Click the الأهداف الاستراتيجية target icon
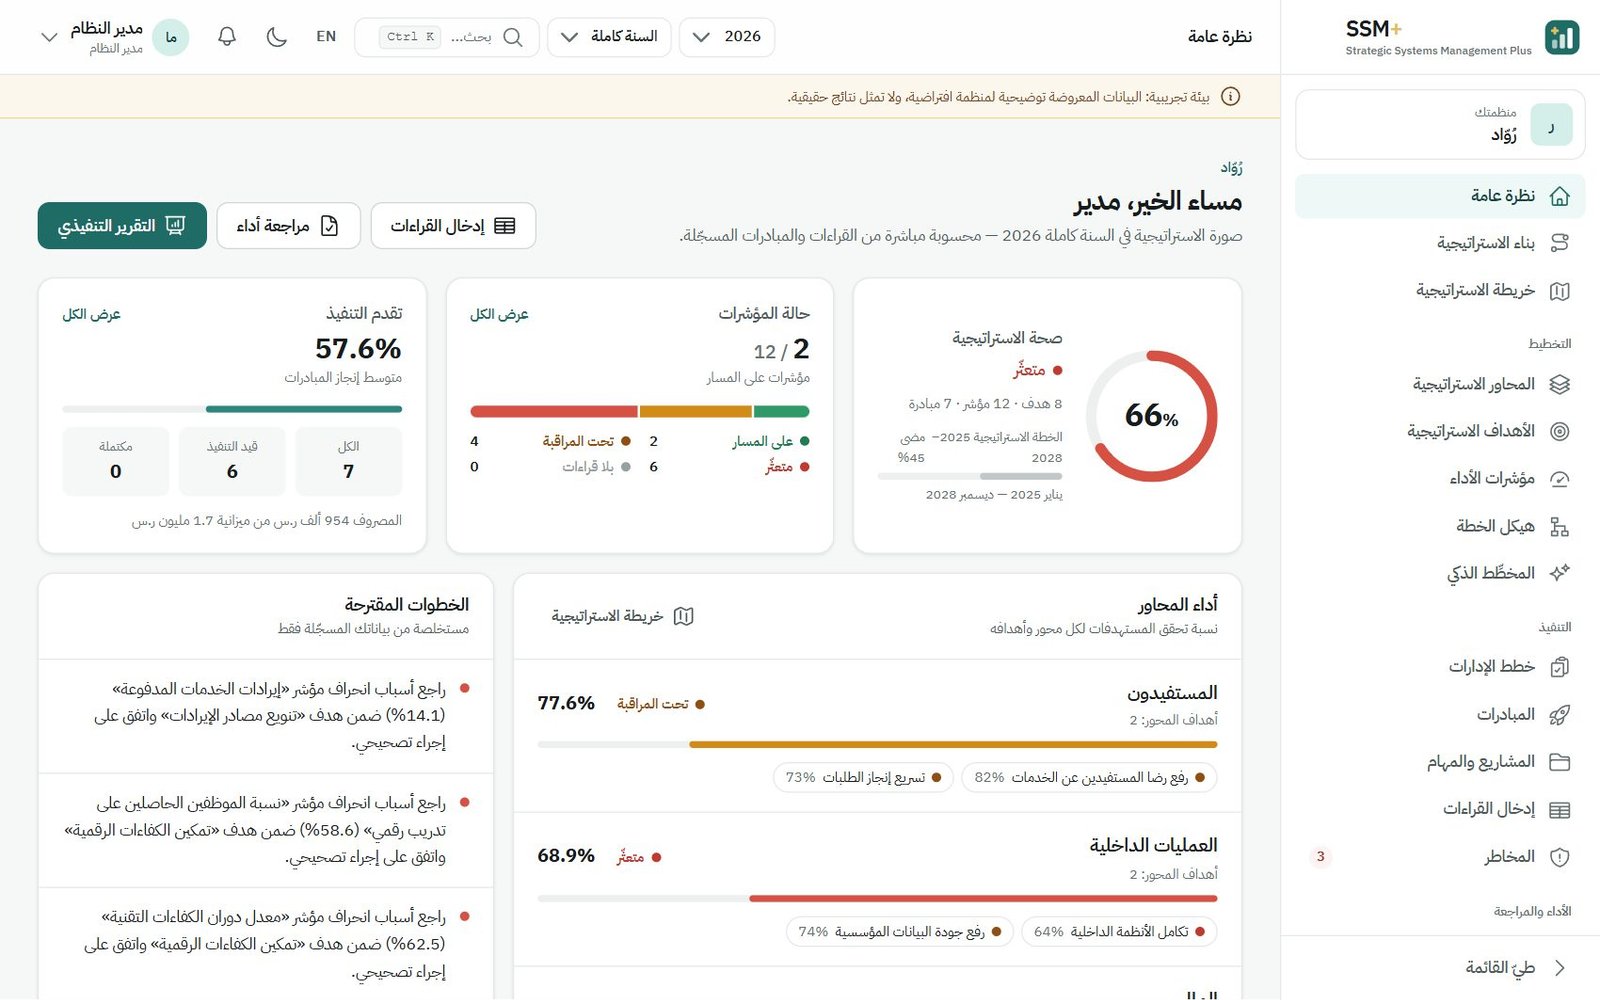The height and width of the screenshot is (1000, 1600). coord(1559,431)
